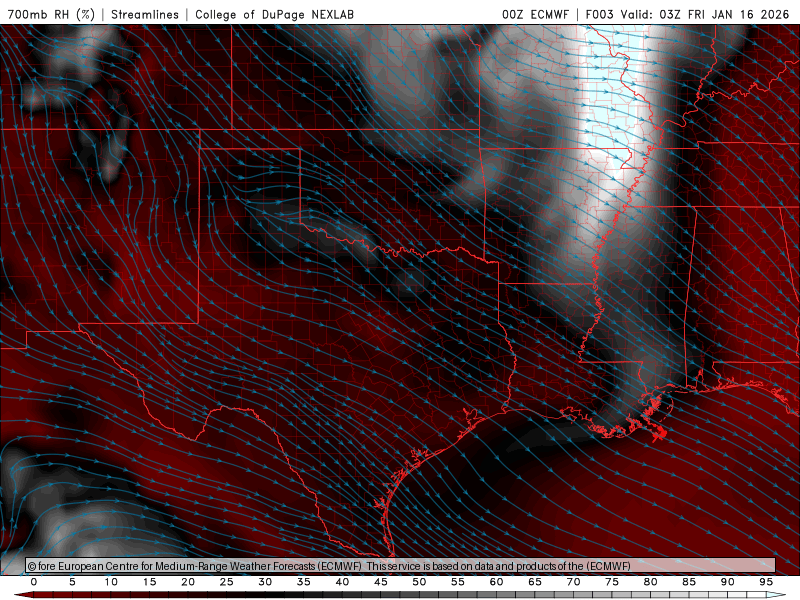
Task: Click the ECMWF copyright notice banner
Action: 401,566
